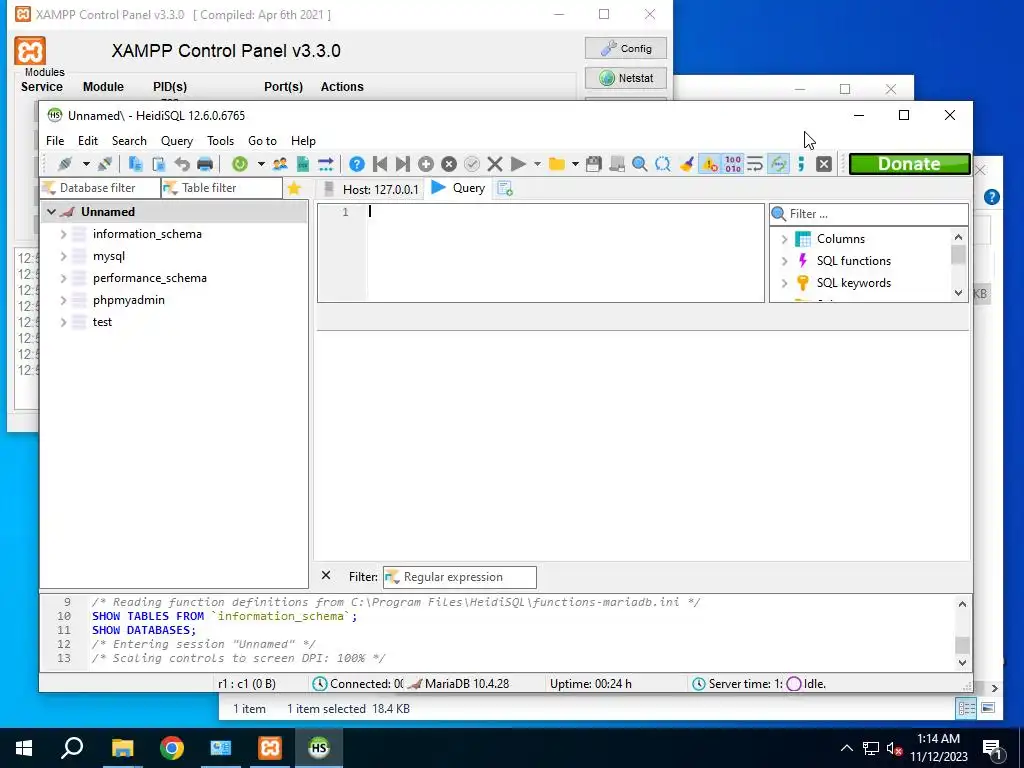Expand the Columns helper node
This screenshot has width=1024, height=768.
coord(784,239)
